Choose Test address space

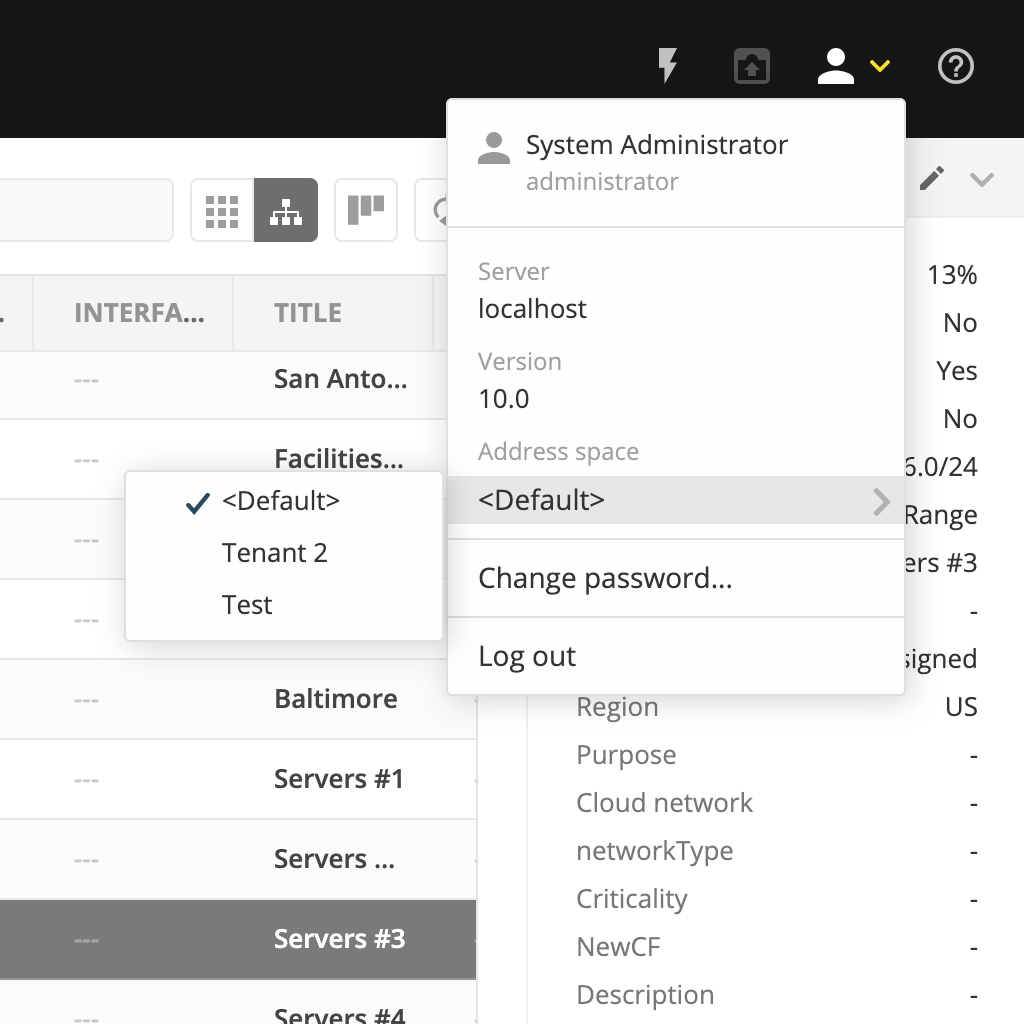pos(248,605)
